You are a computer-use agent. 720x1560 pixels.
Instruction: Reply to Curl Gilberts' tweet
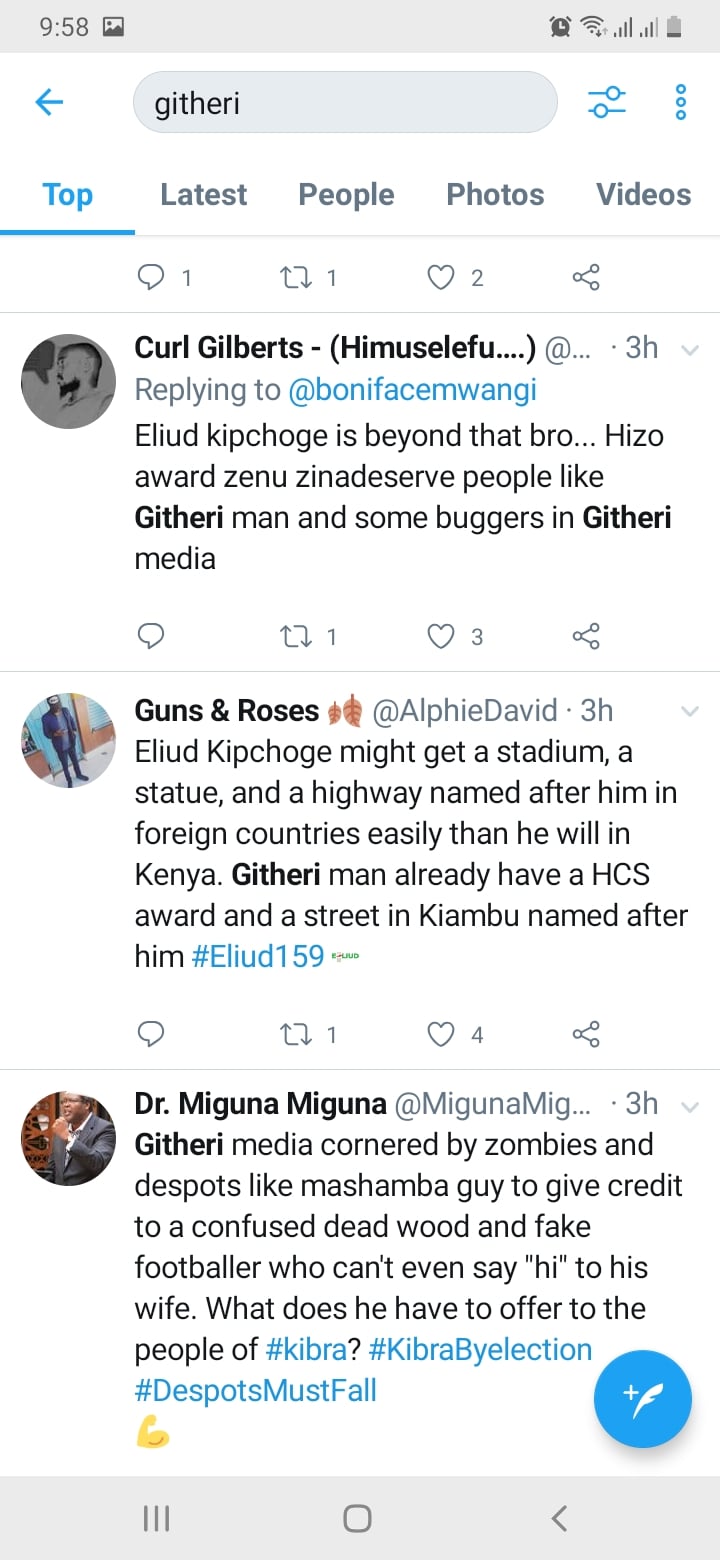point(150,636)
